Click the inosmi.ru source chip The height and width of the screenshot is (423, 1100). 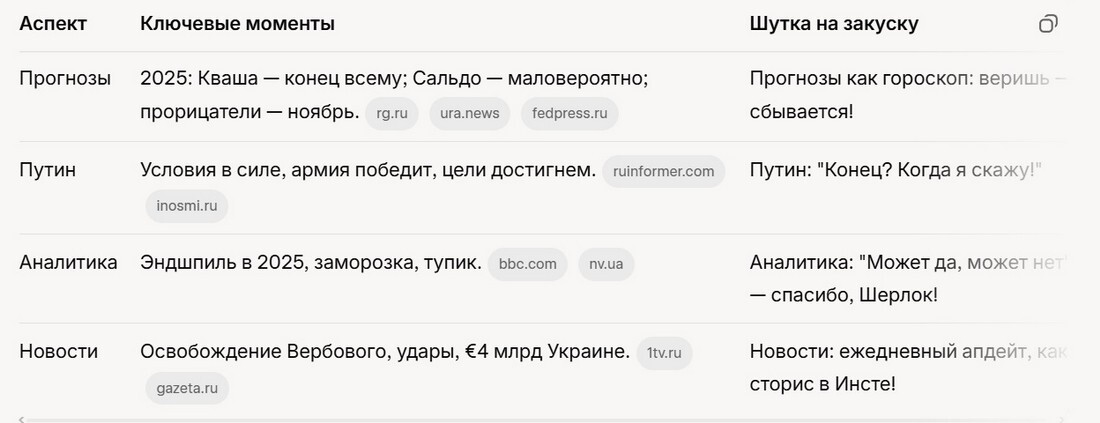(186, 207)
